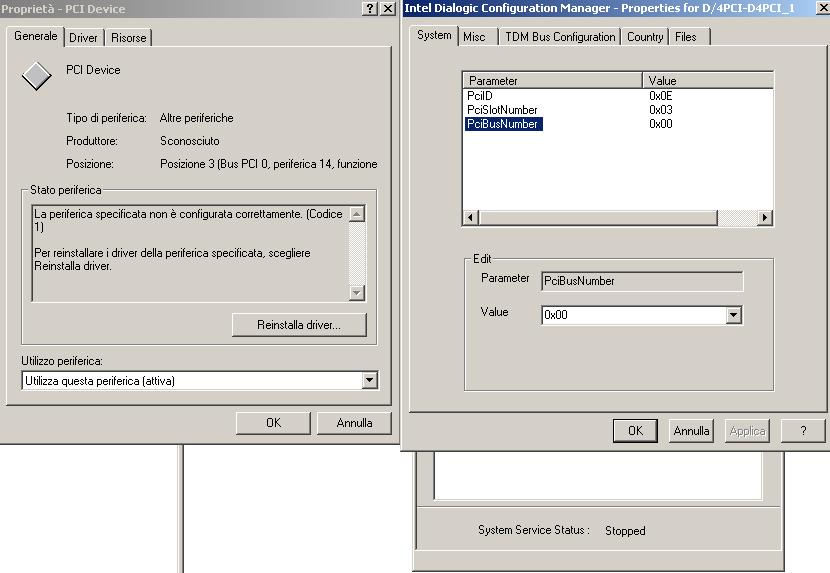Open the Utilizzo periferica dropdown
Screen dimensions: 830x573
(x=369, y=380)
